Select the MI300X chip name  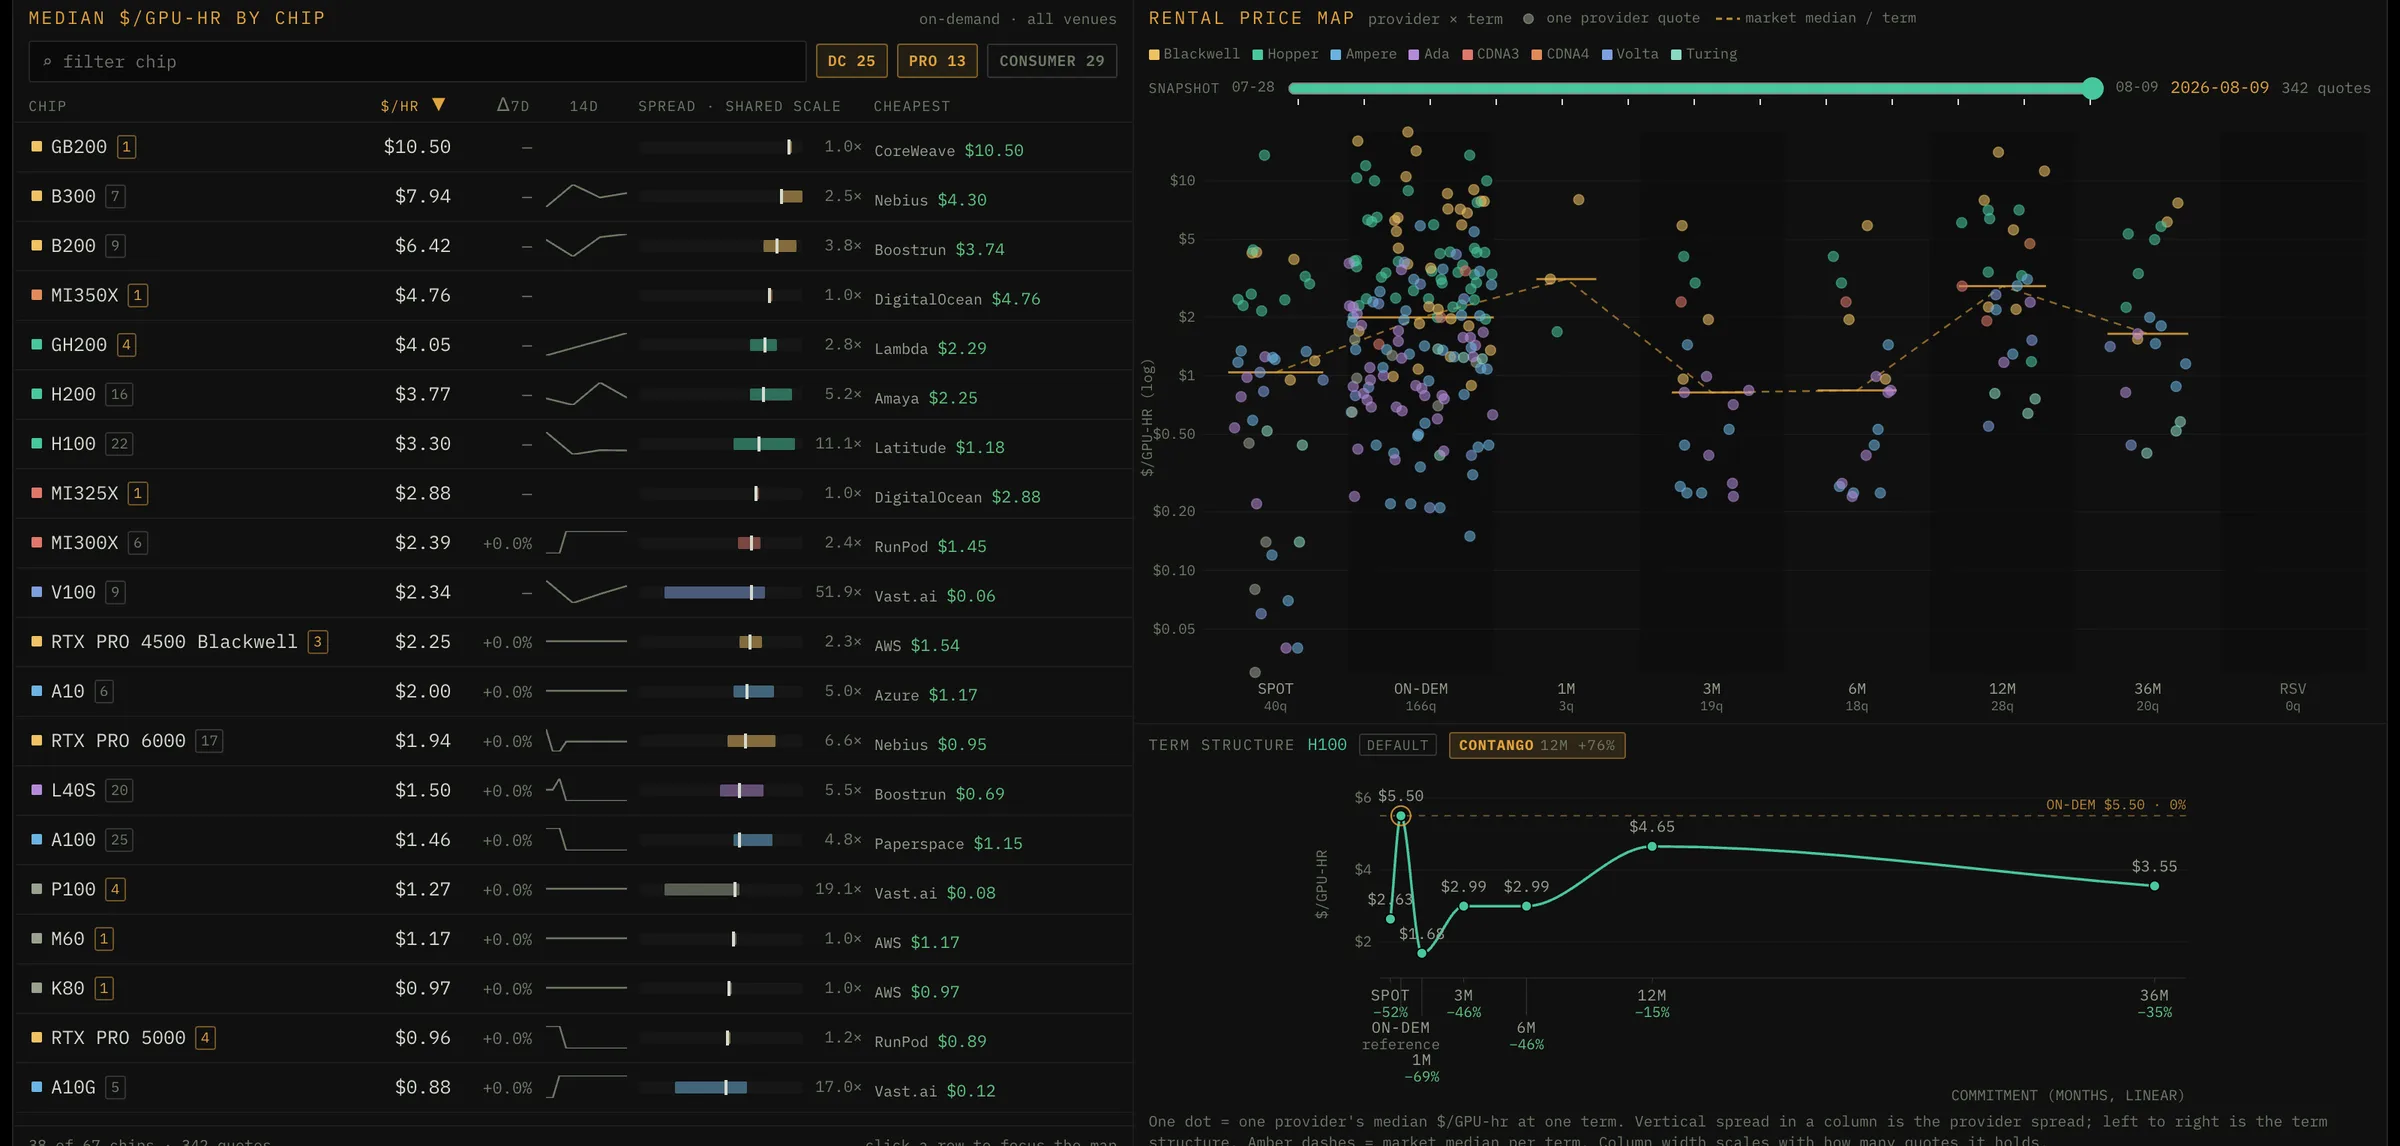84,543
